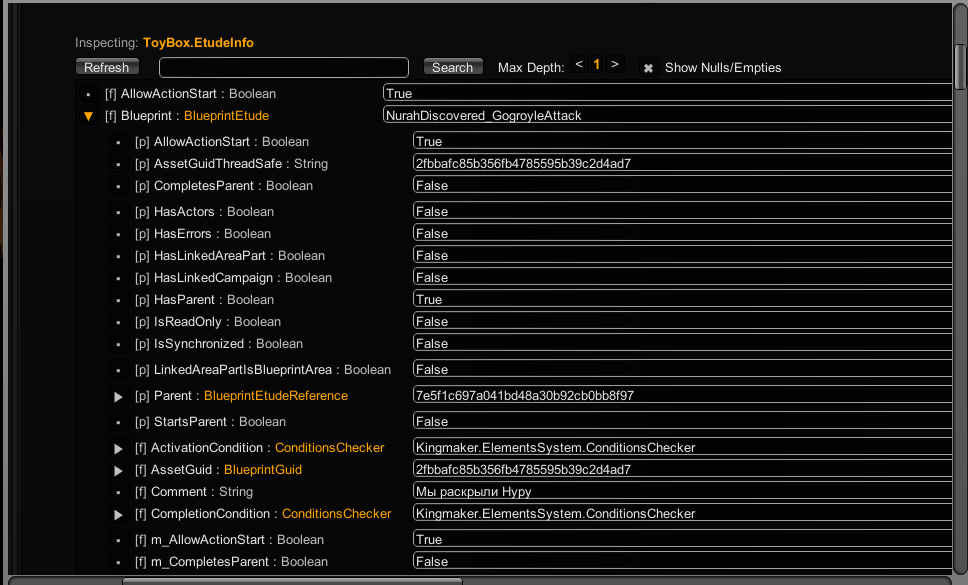Expand the Parent : BlueprintEtudeReference node
Image resolution: width=968 pixels, height=585 pixels.
coord(118,397)
